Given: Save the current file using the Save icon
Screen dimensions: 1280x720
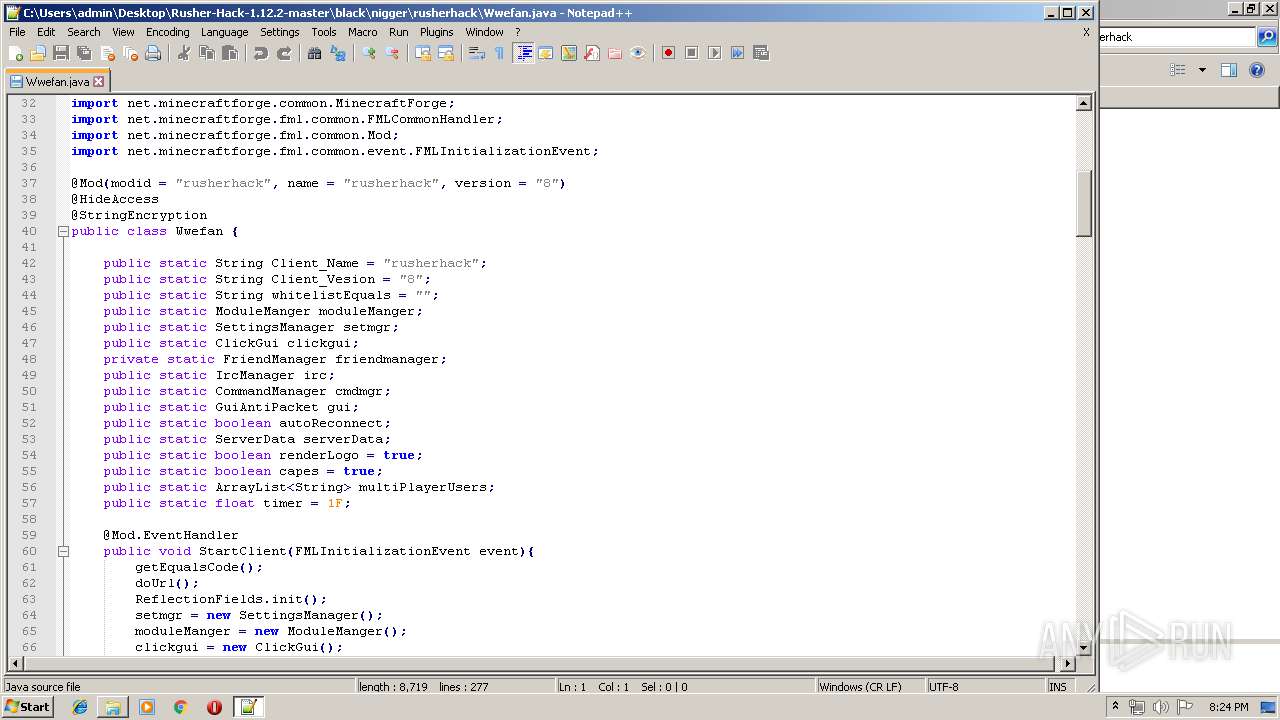Looking at the screenshot, I should (61, 53).
